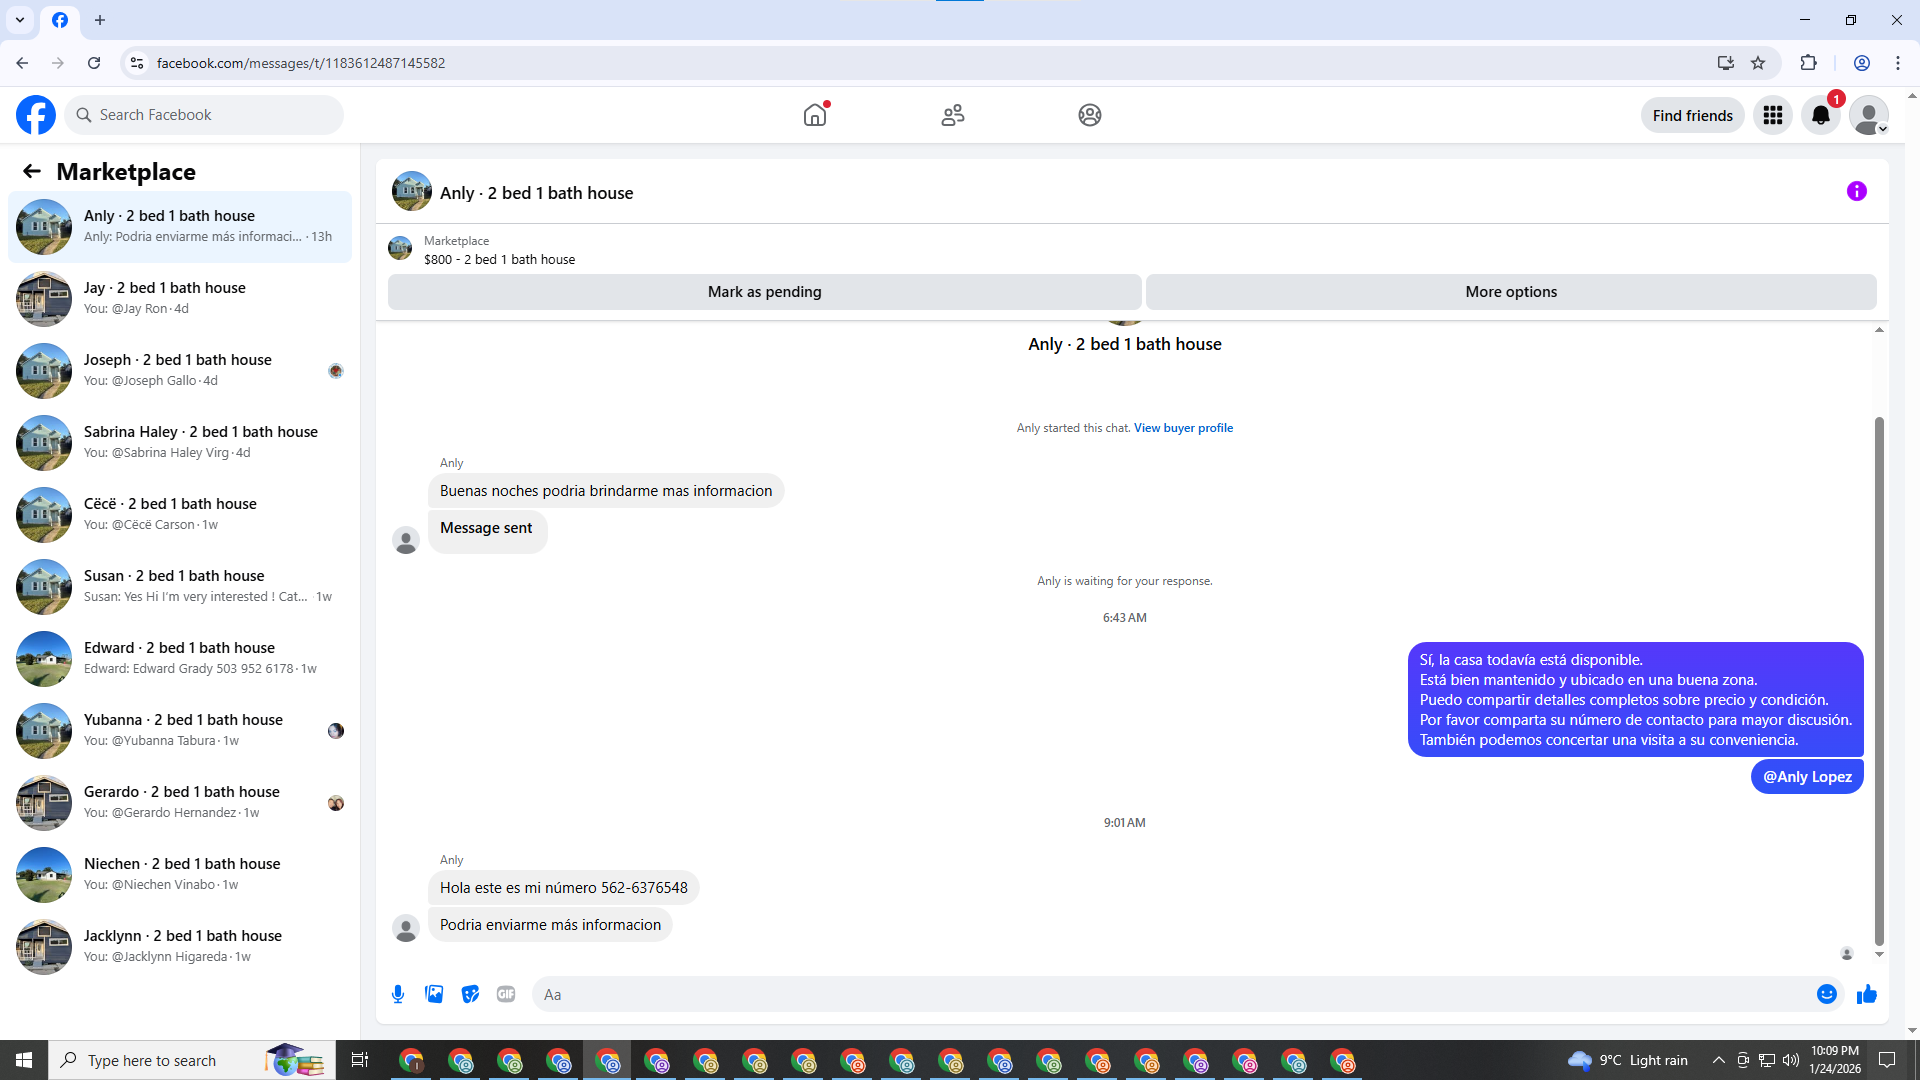Viewport: 1920px width, 1080px height.
Task: Open the Chrome tab search dropdown
Action: (19, 19)
